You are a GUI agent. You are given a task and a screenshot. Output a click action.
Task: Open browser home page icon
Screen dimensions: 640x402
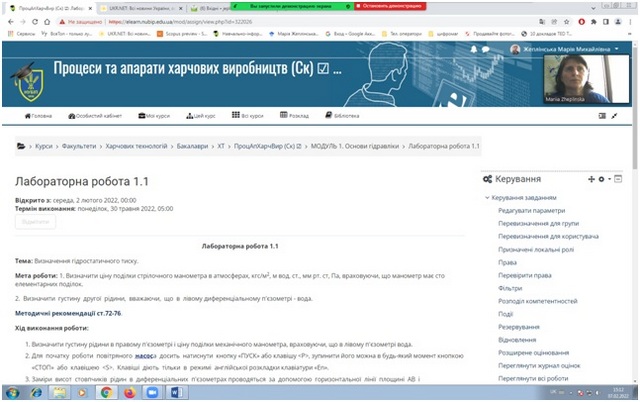click(x=47, y=22)
